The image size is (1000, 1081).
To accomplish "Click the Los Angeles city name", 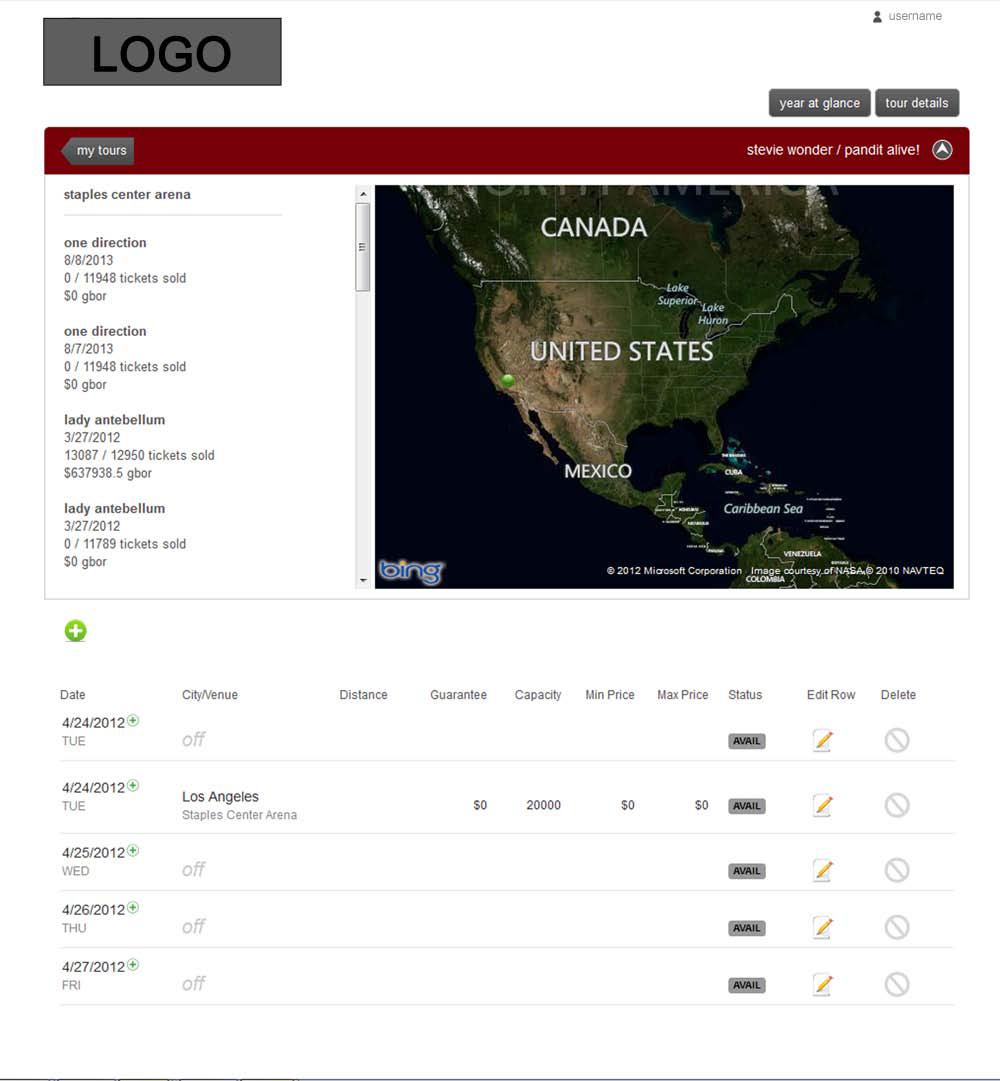I will [x=221, y=796].
